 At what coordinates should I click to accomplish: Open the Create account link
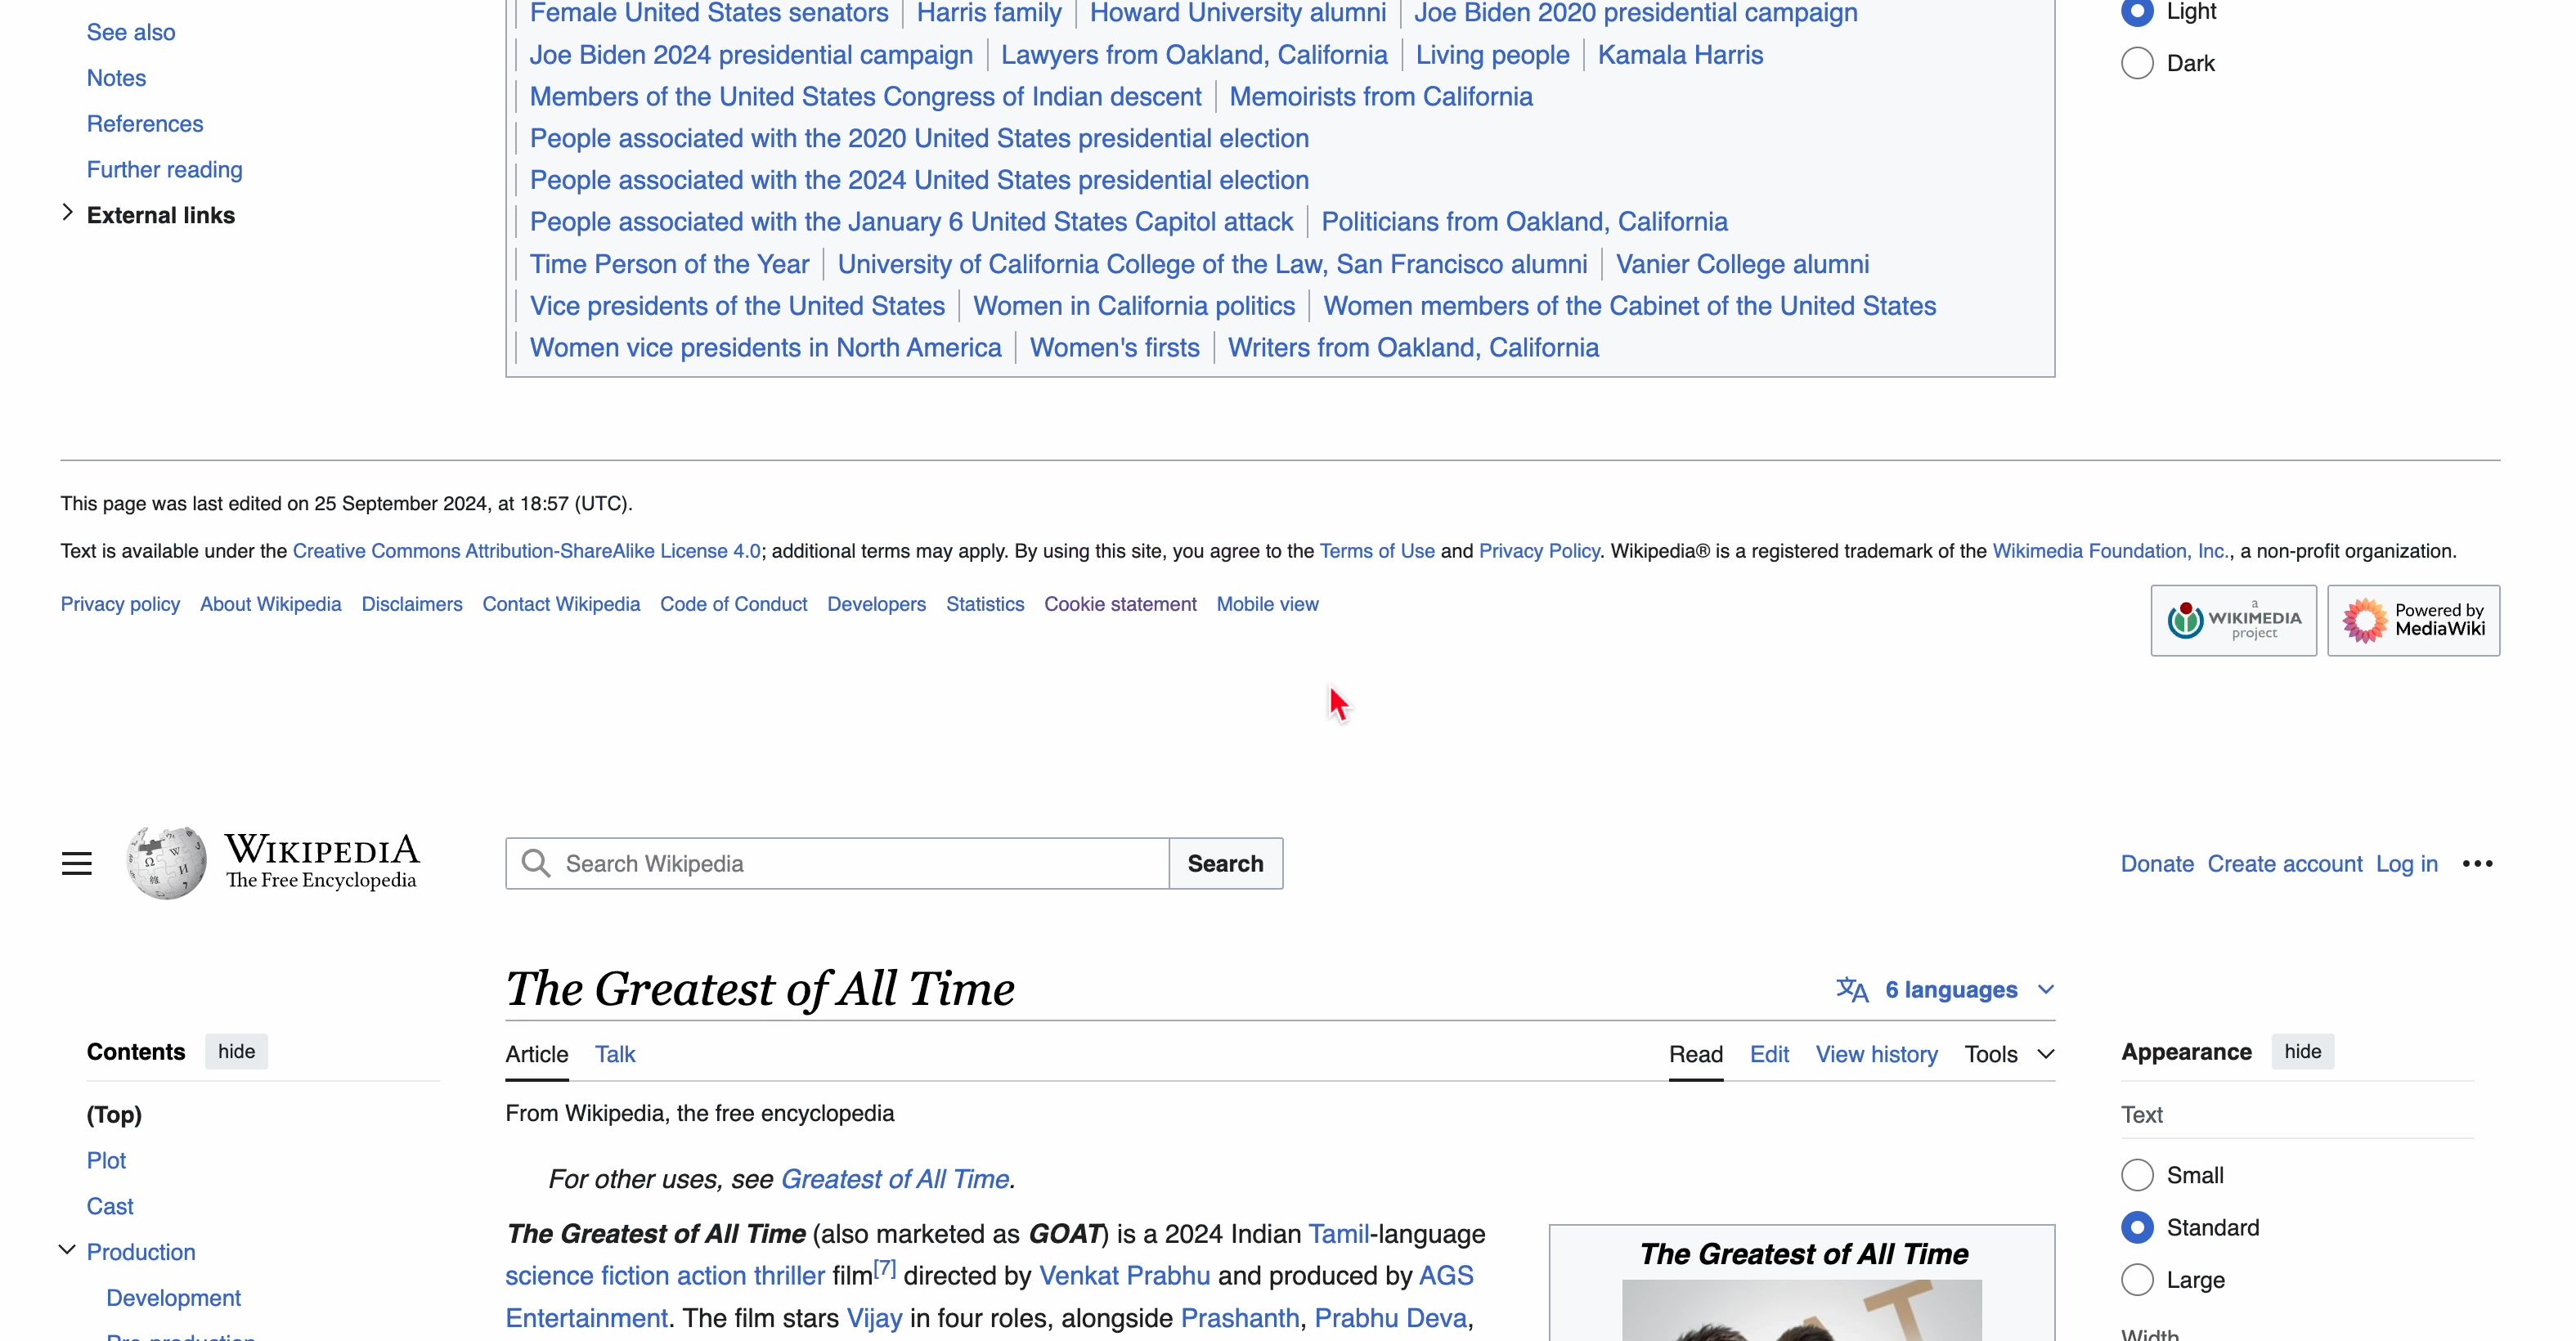2284,863
